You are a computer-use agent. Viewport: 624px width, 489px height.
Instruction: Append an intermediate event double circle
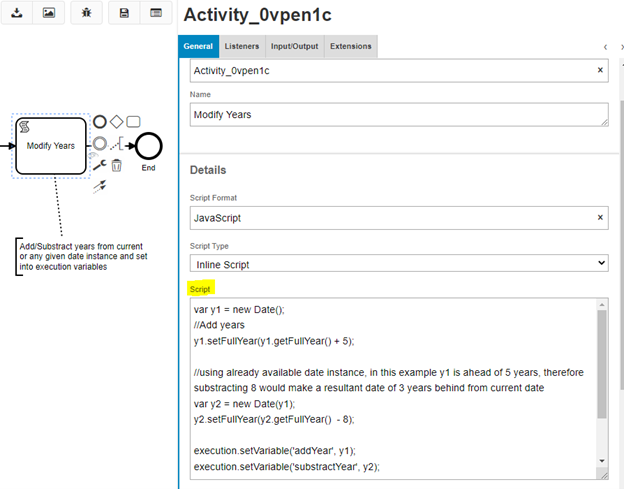point(99,144)
